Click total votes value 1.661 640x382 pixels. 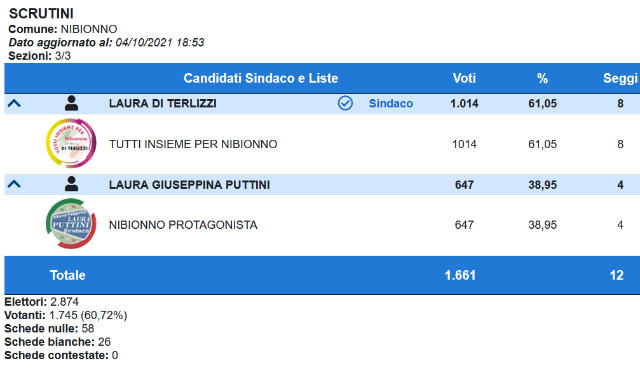point(460,275)
